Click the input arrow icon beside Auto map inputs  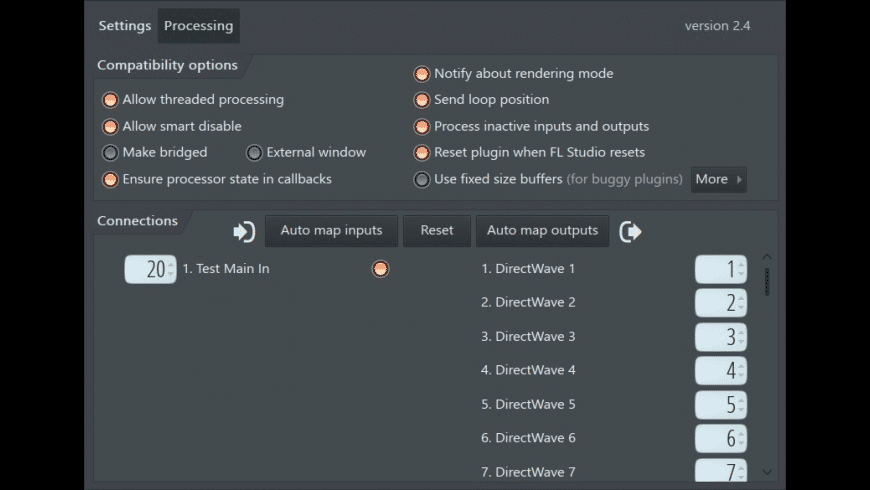pos(244,231)
